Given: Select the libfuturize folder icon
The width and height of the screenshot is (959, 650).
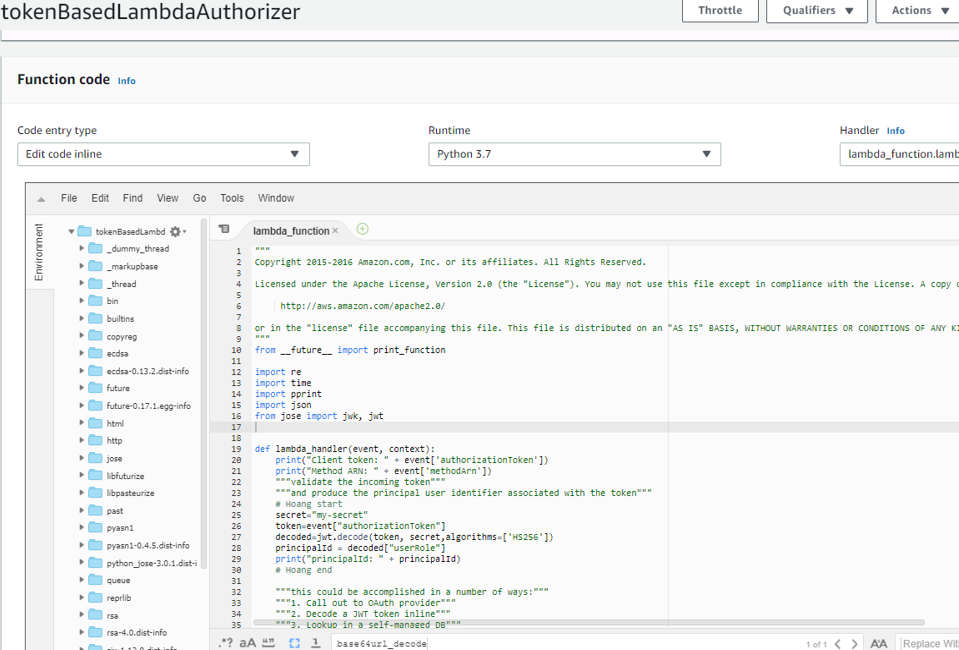Looking at the screenshot, I should tap(95, 476).
